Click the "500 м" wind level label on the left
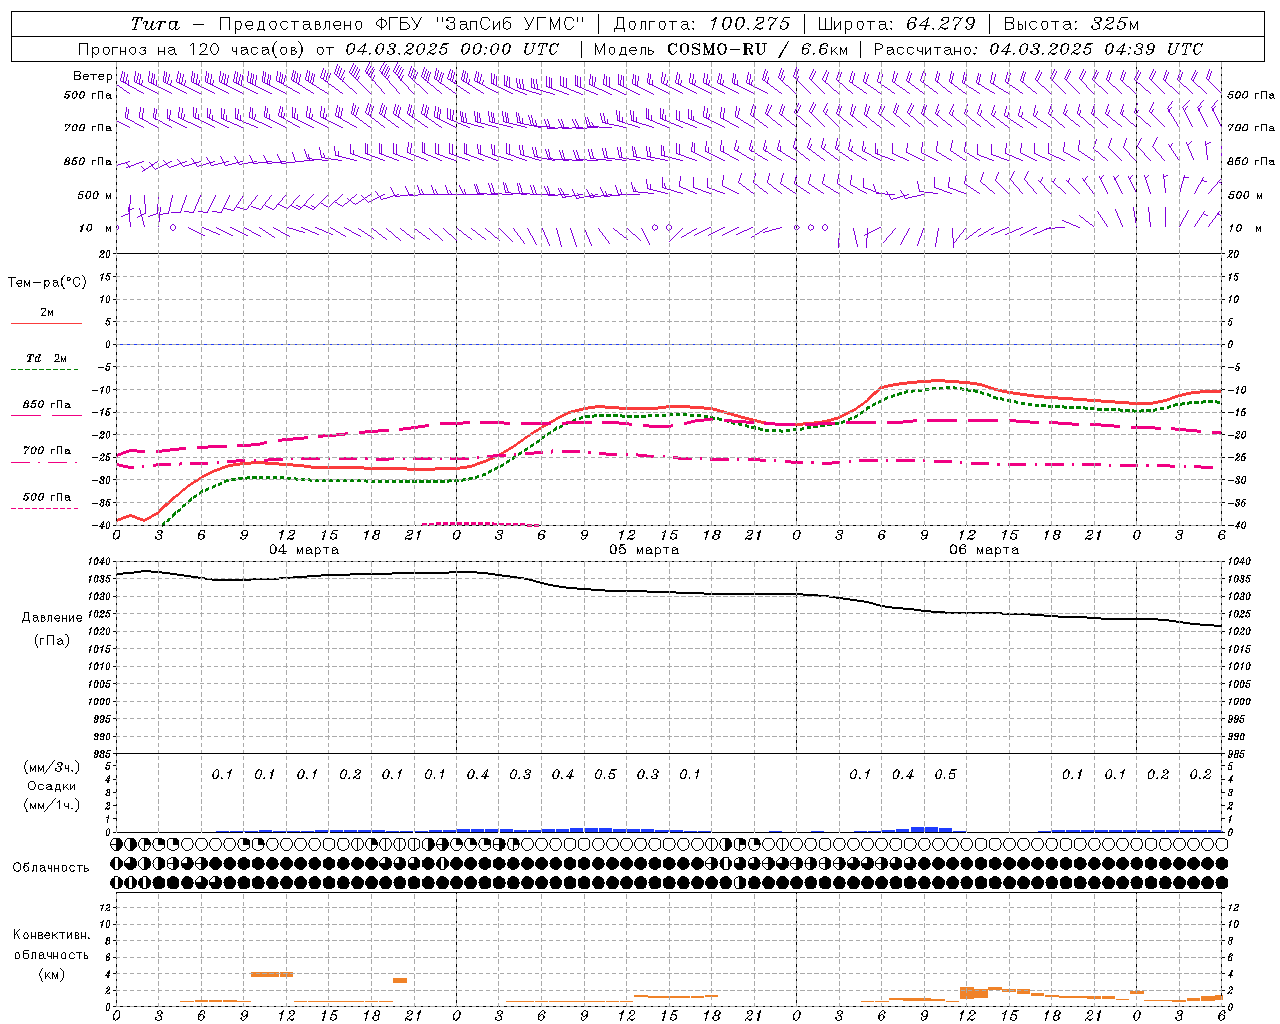 (x=95, y=195)
